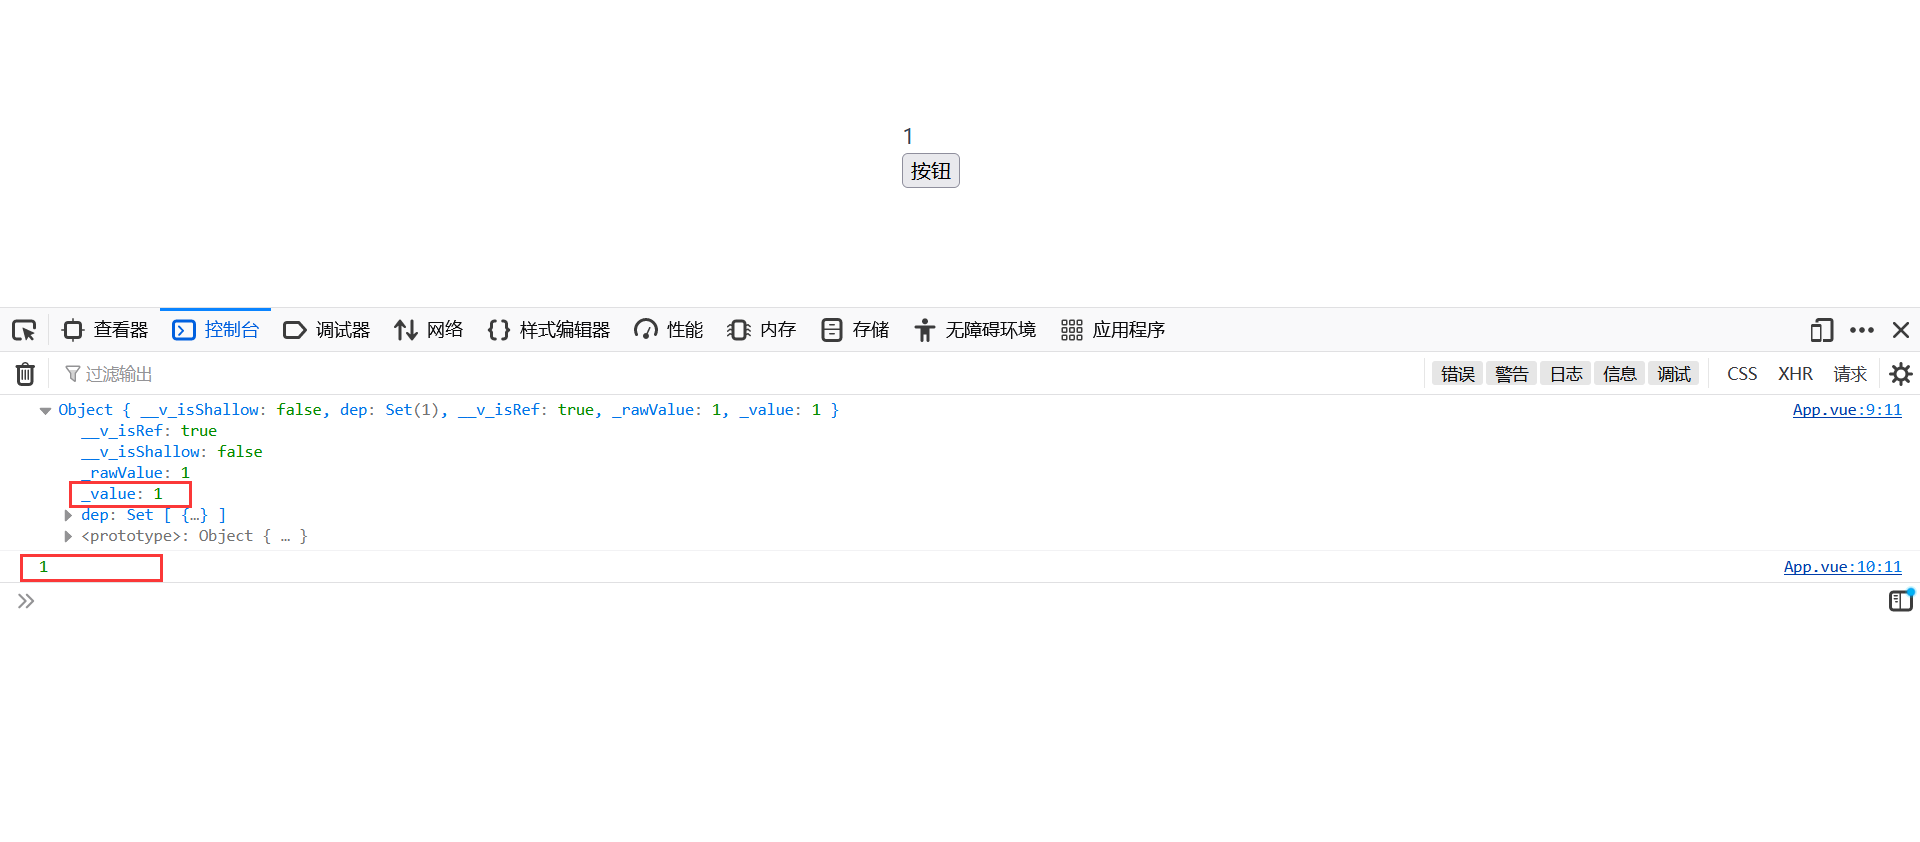Expand the <prototype> Object entry

click(68, 537)
